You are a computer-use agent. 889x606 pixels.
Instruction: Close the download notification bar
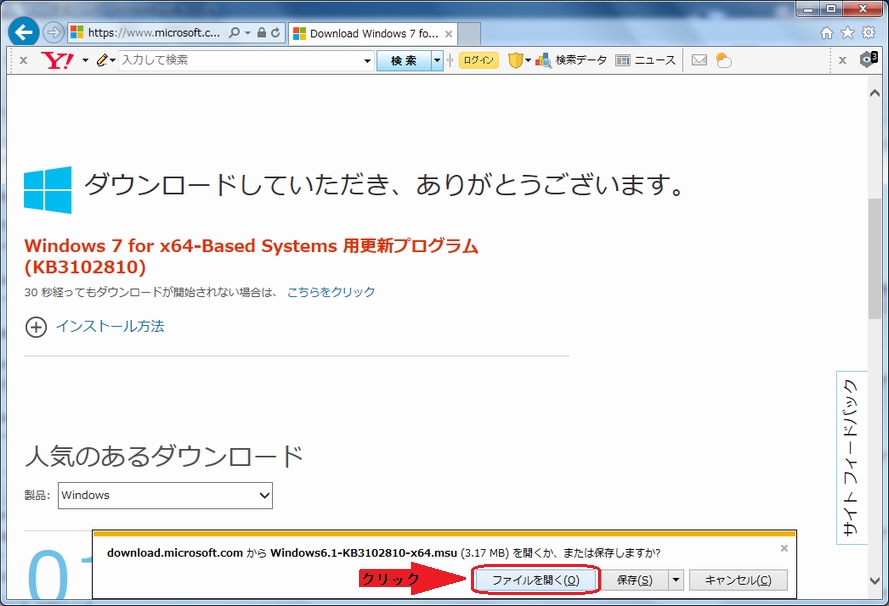pyautogui.click(x=784, y=548)
